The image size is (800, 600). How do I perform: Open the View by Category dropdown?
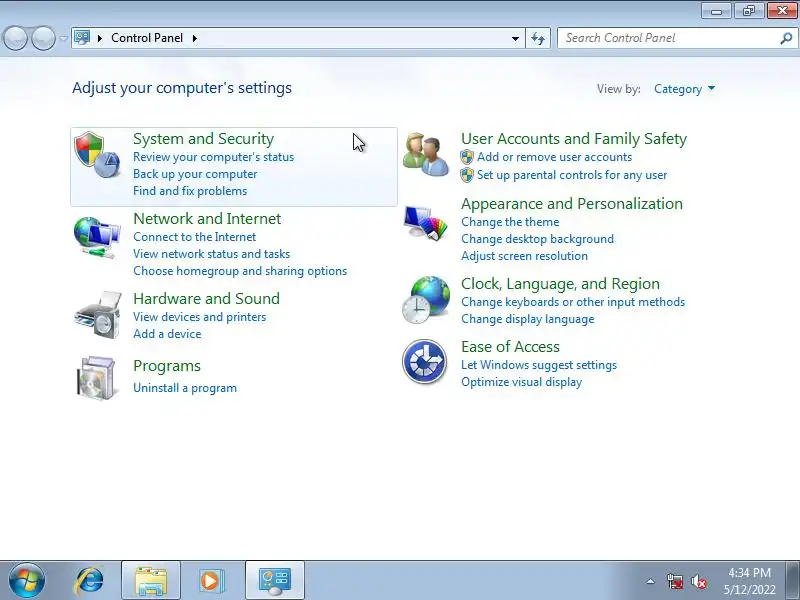[x=685, y=89]
